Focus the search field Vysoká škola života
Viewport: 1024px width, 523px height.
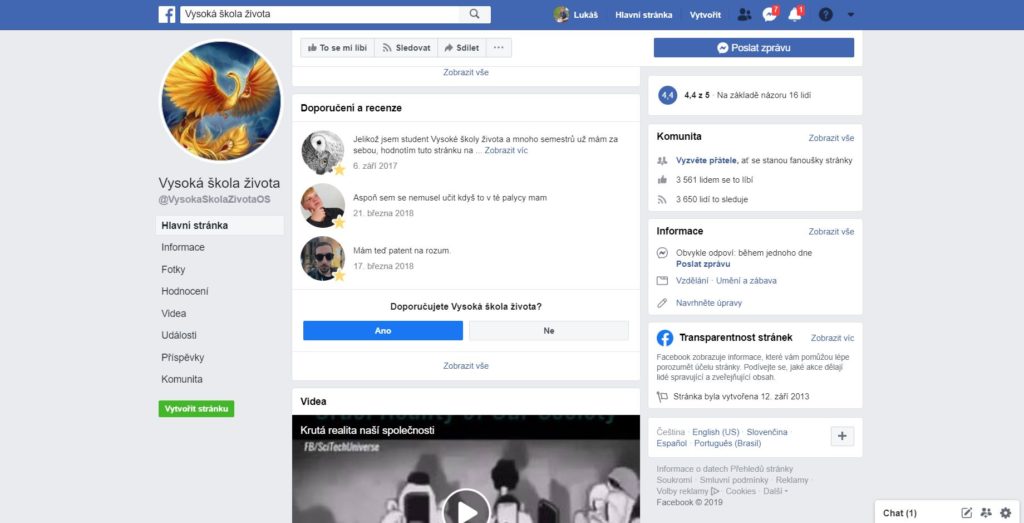click(320, 14)
